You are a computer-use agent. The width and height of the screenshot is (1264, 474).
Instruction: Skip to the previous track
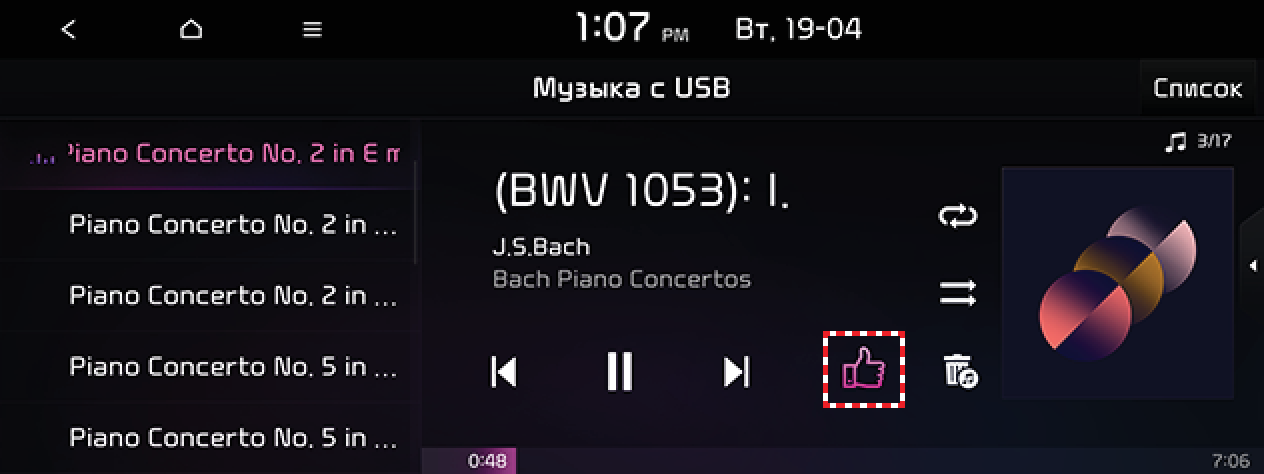tap(504, 371)
